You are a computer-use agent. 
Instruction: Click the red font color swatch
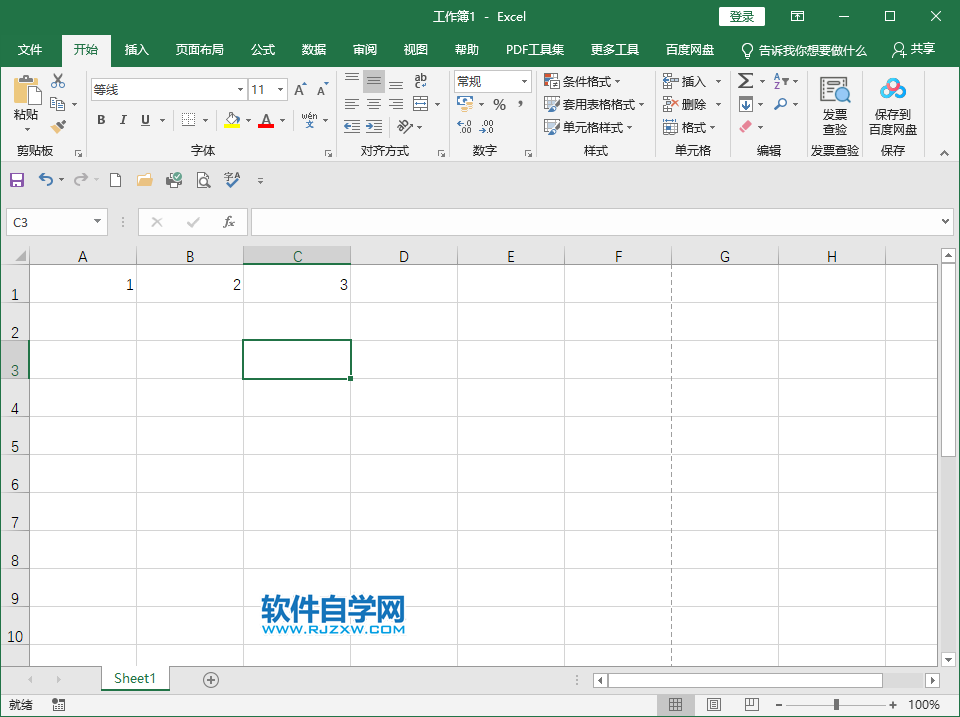(266, 126)
